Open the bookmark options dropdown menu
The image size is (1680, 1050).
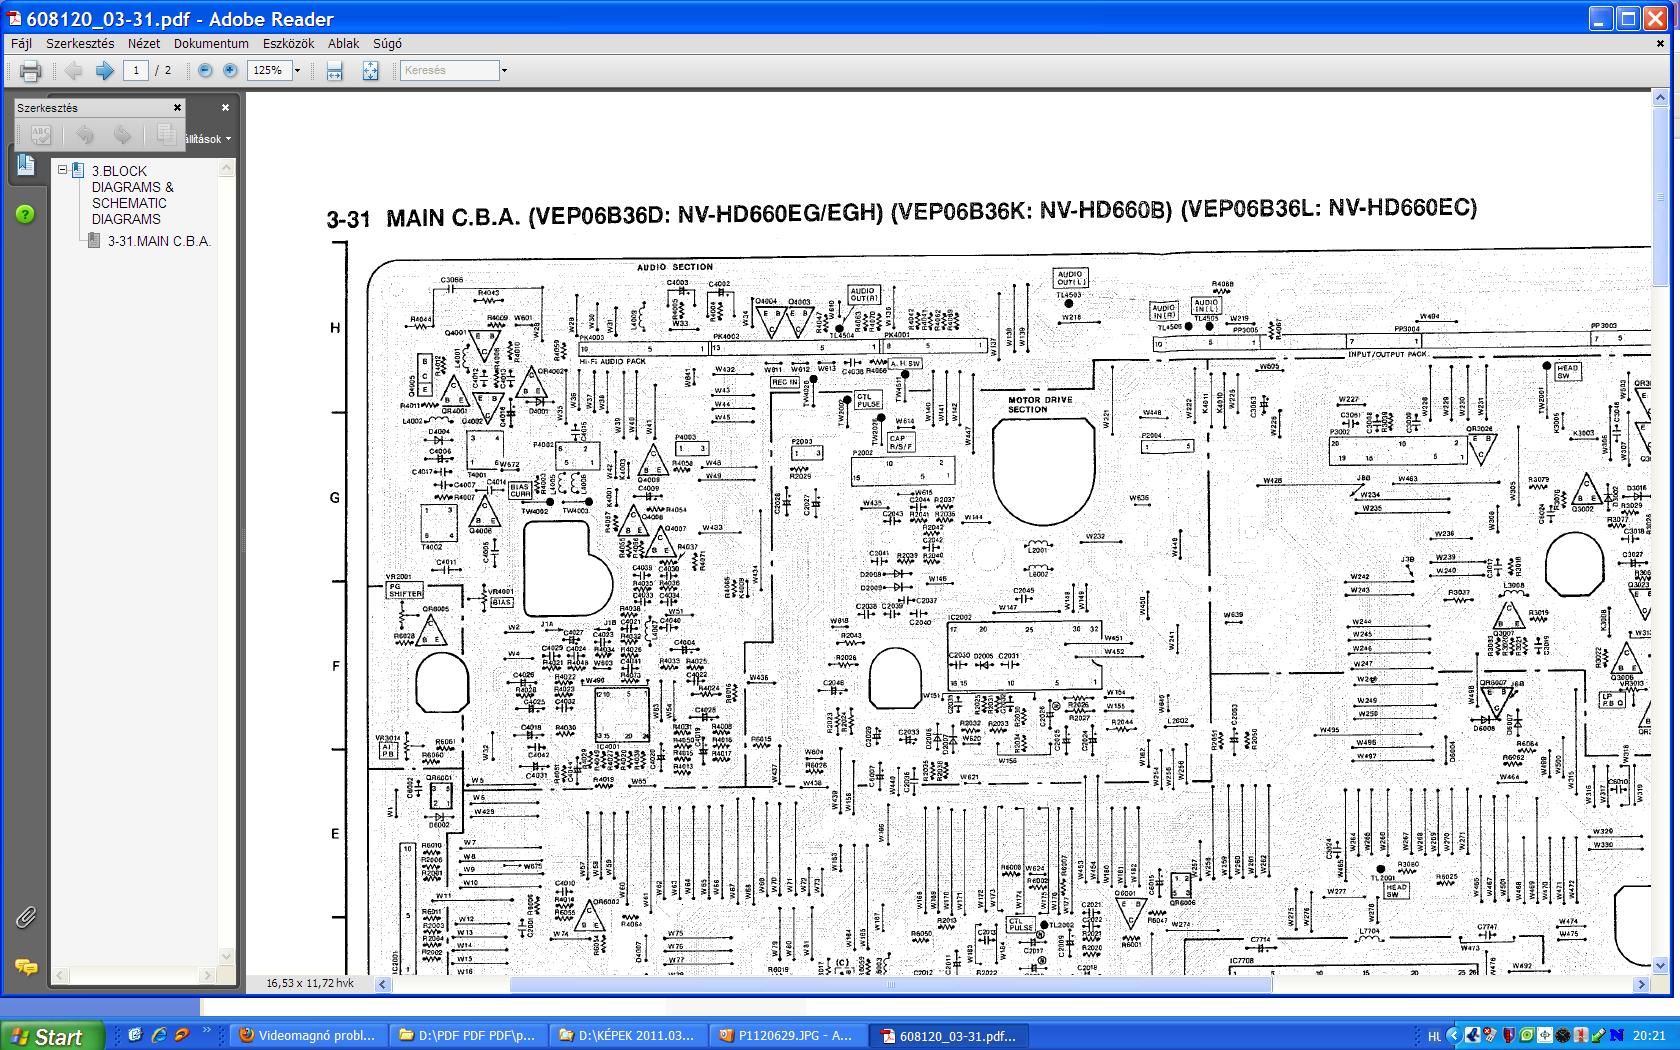pyautogui.click(x=206, y=139)
